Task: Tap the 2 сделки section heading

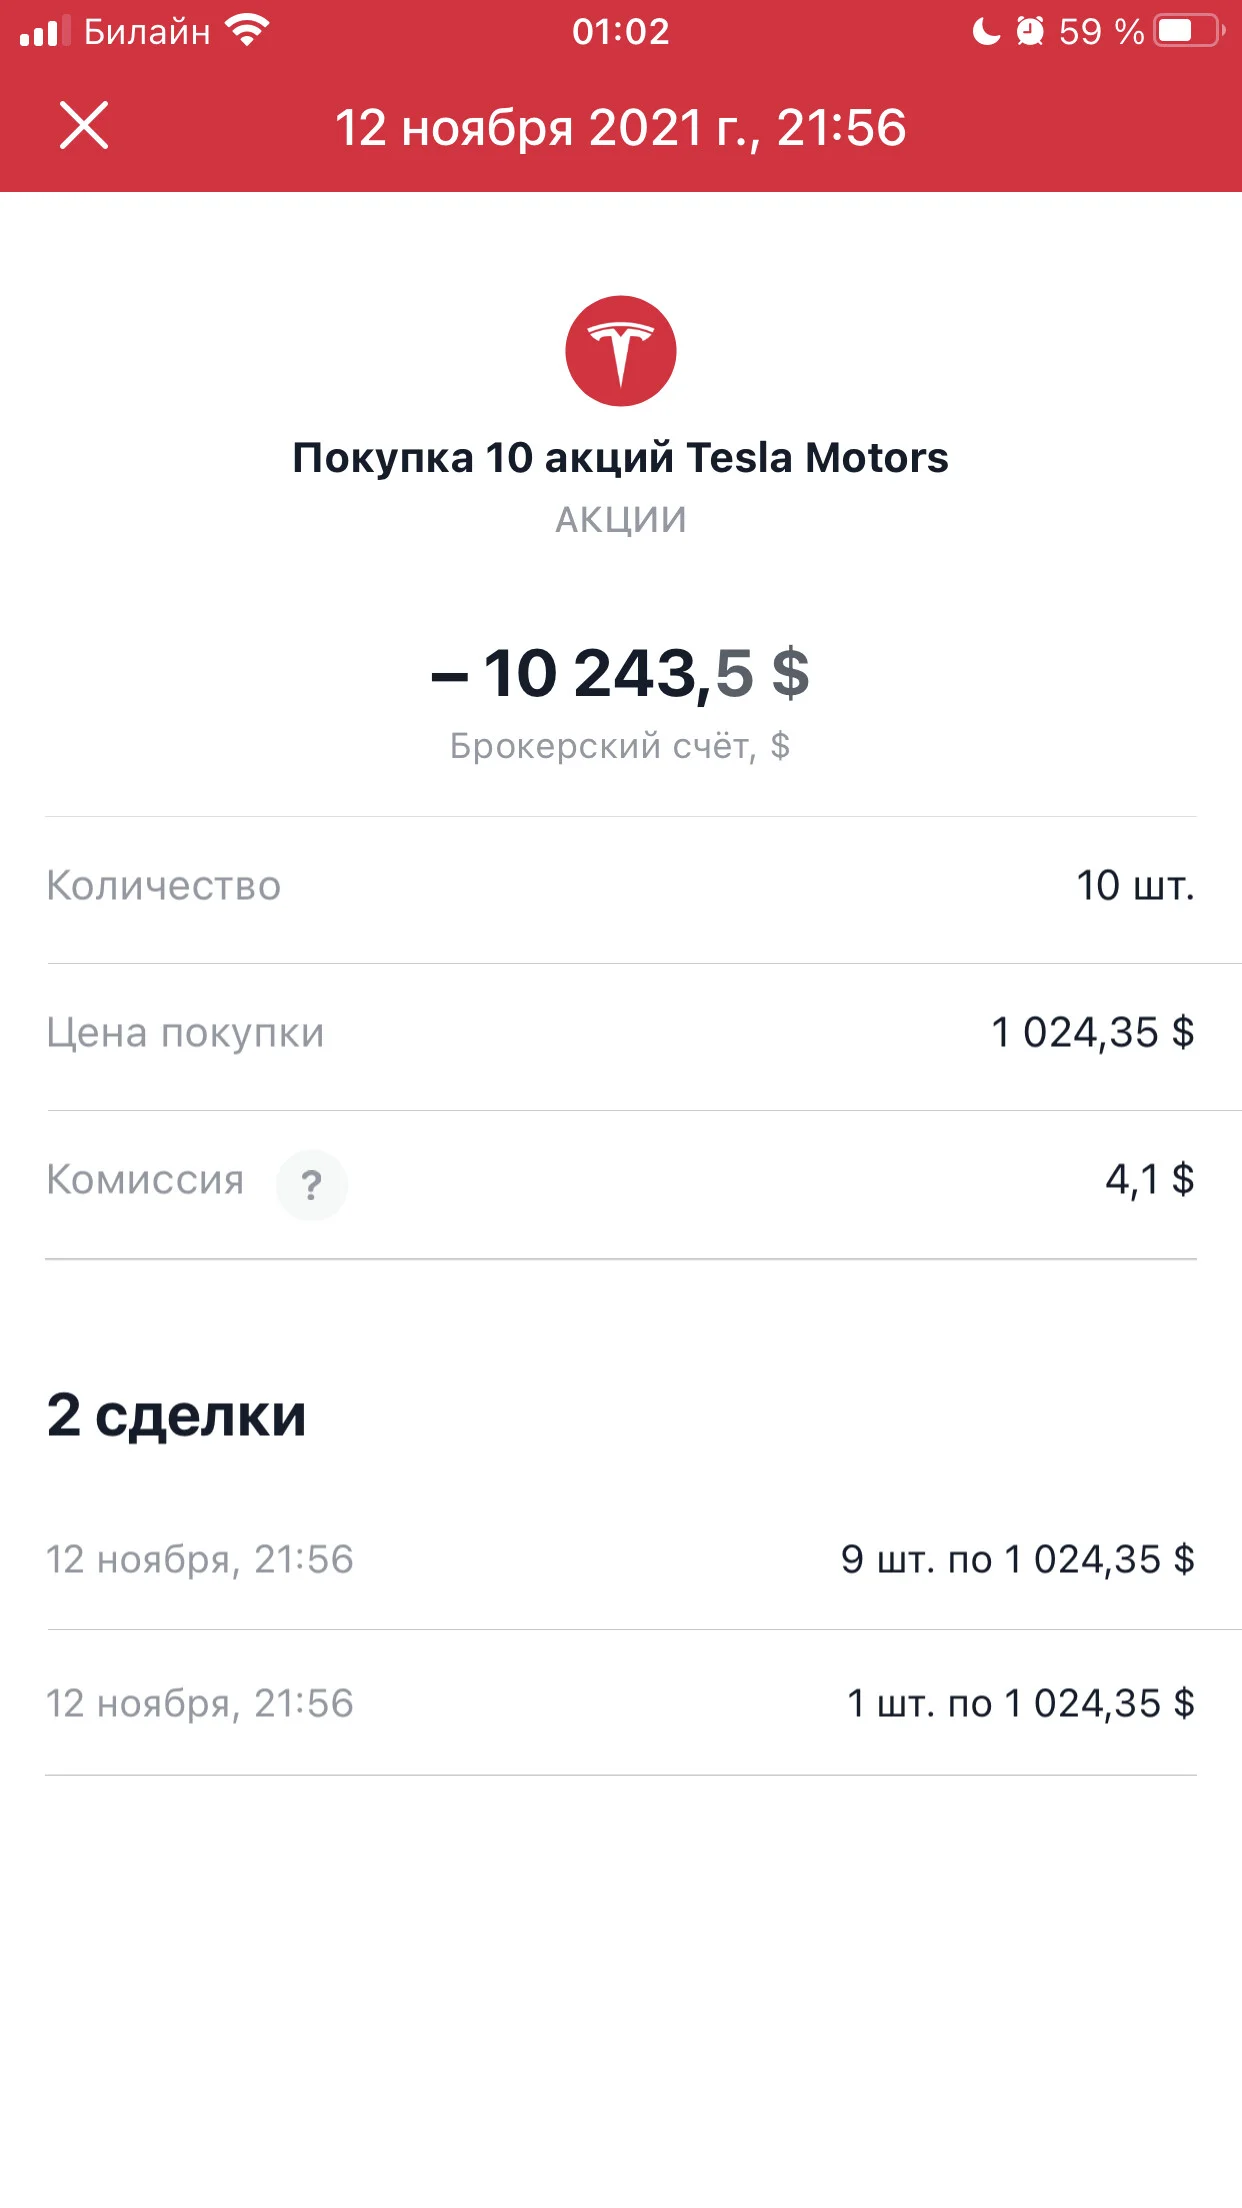Action: 176,1416
